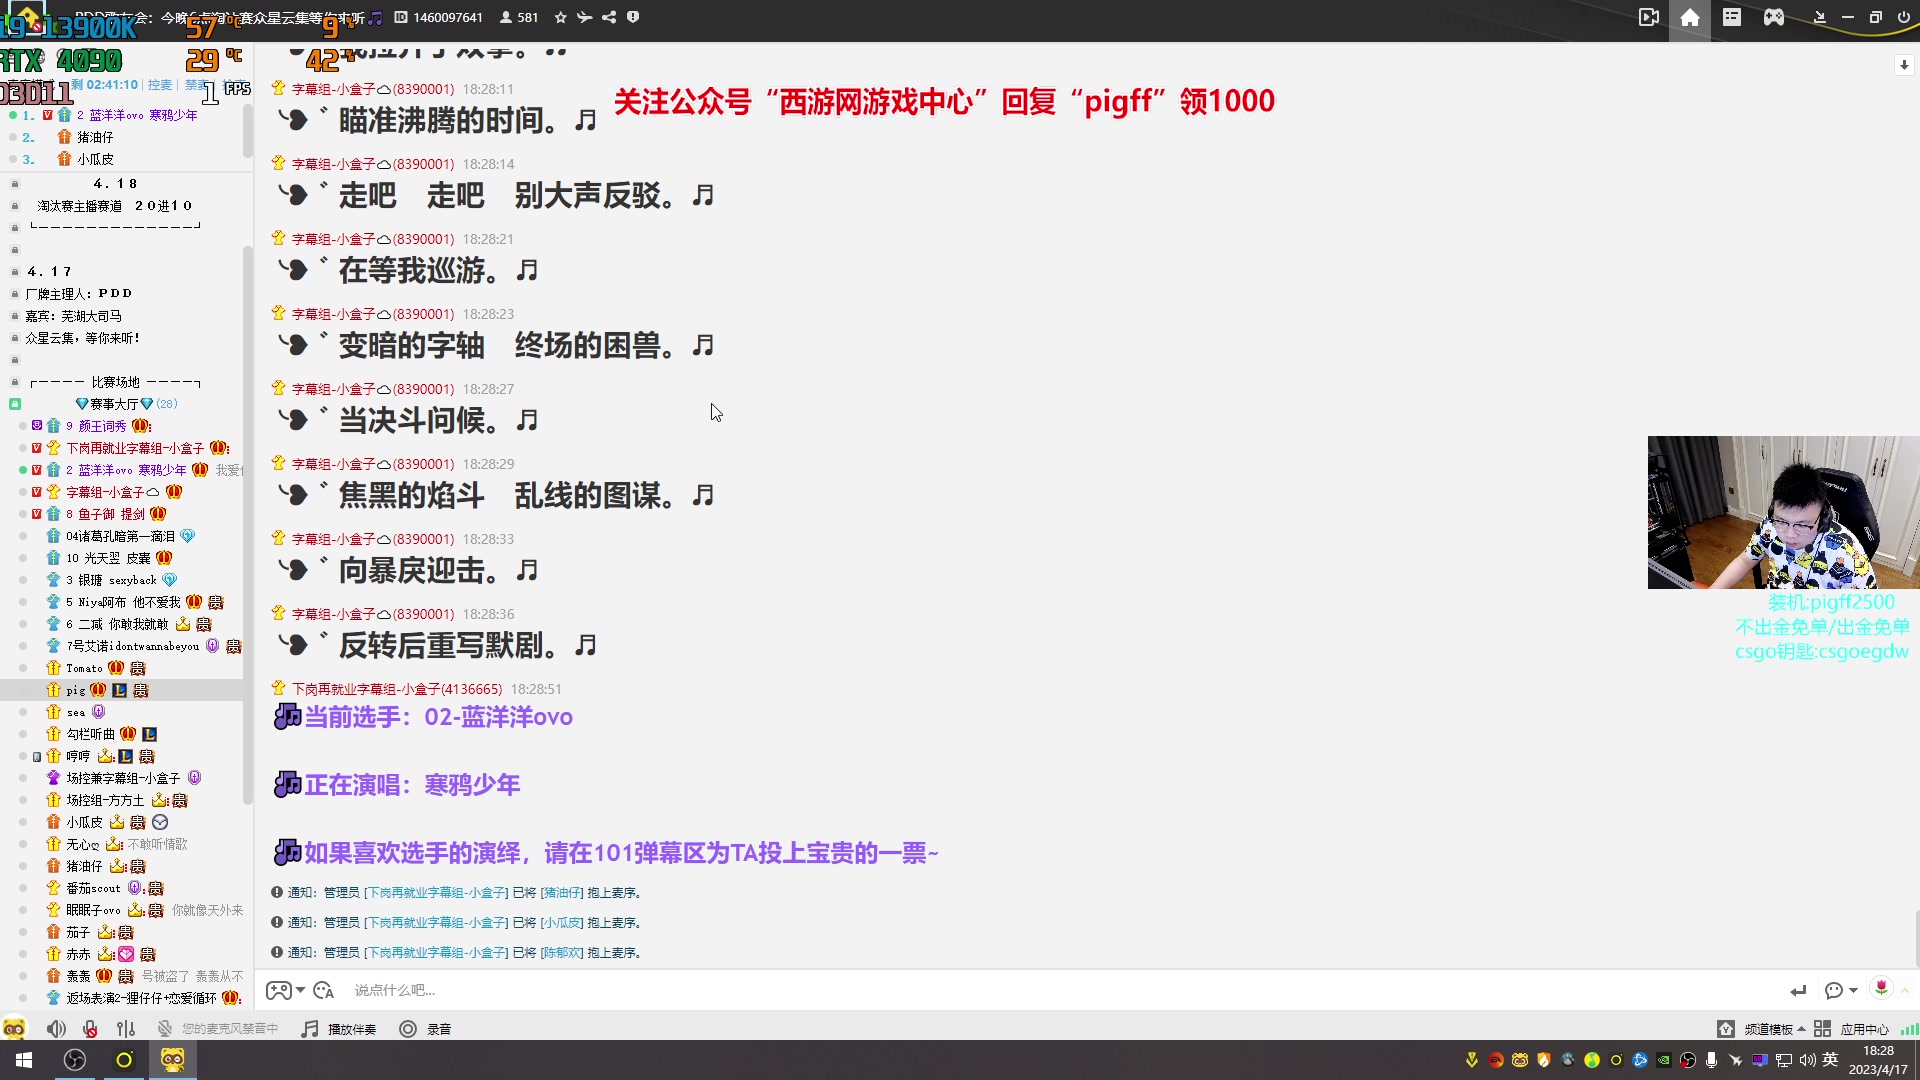1920x1080 pixels.
Task: Click the flower gift icon near chat input
Action: tap(1881, 988)
